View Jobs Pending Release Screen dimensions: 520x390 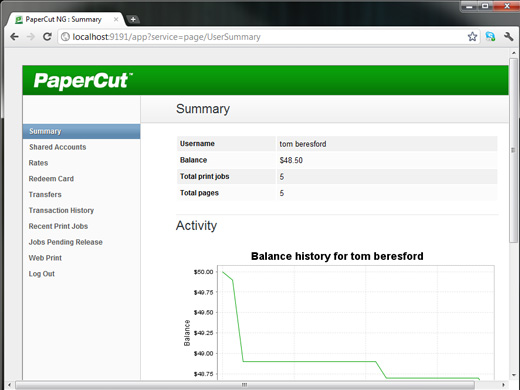click(66, 242)
